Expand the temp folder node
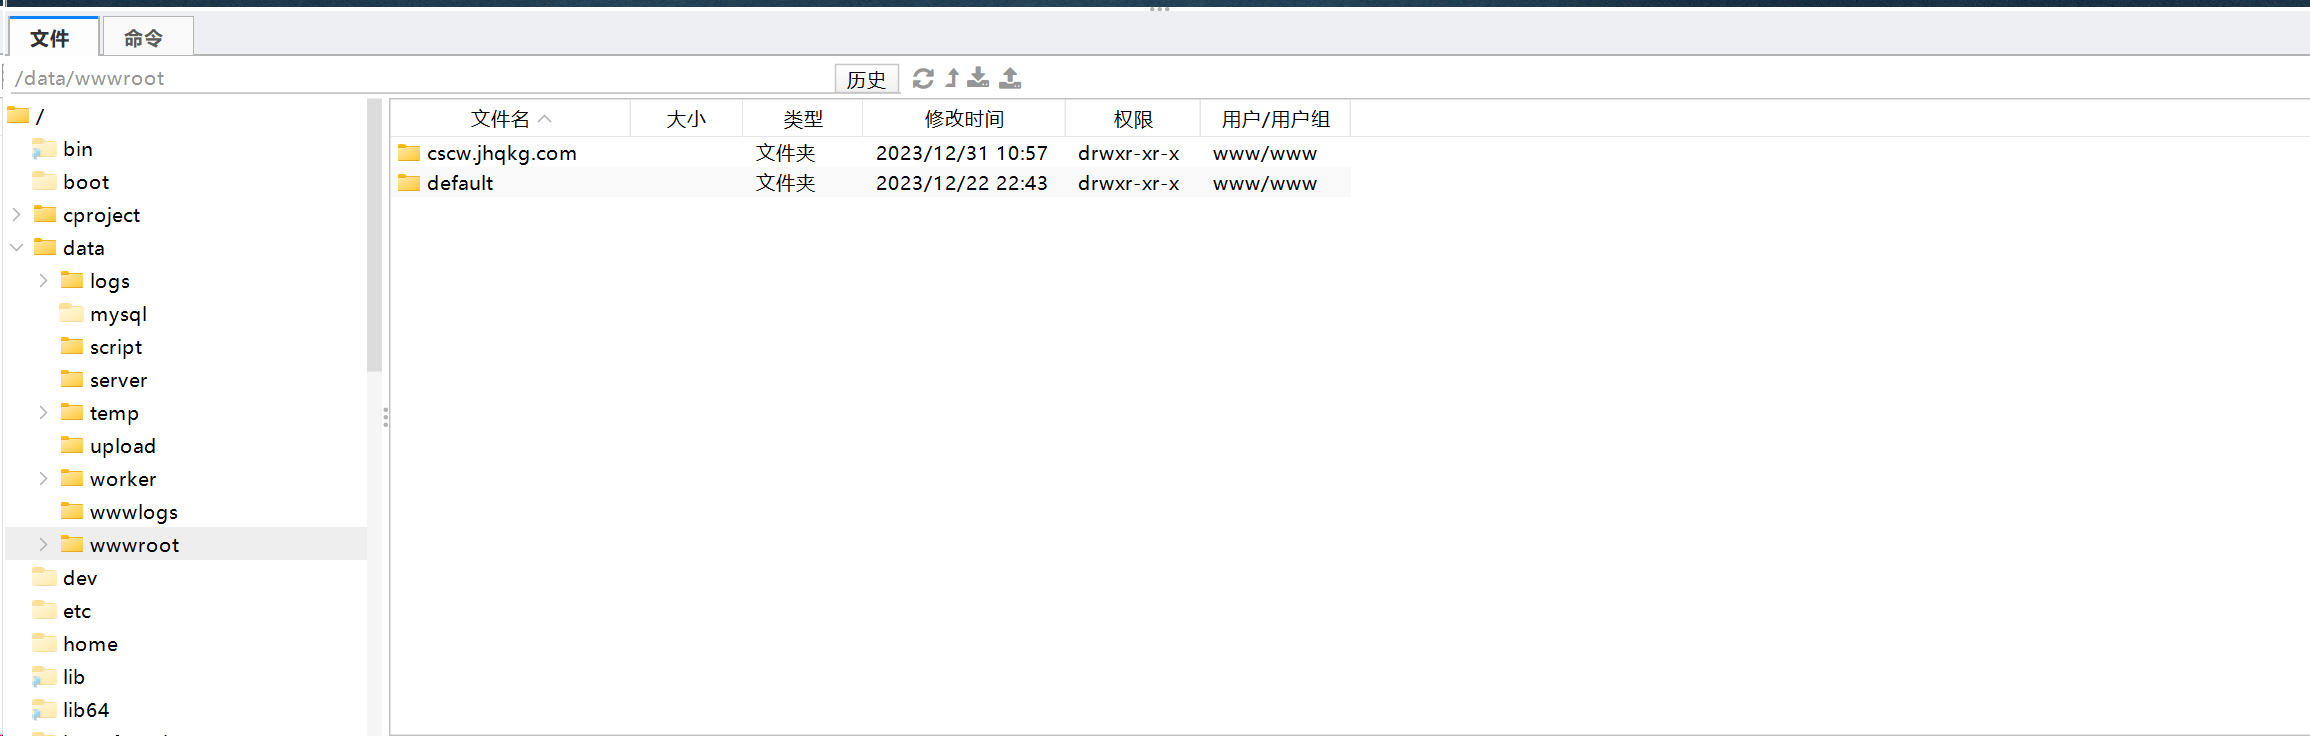Viewport: 2310px width, 736px height. 44,412
